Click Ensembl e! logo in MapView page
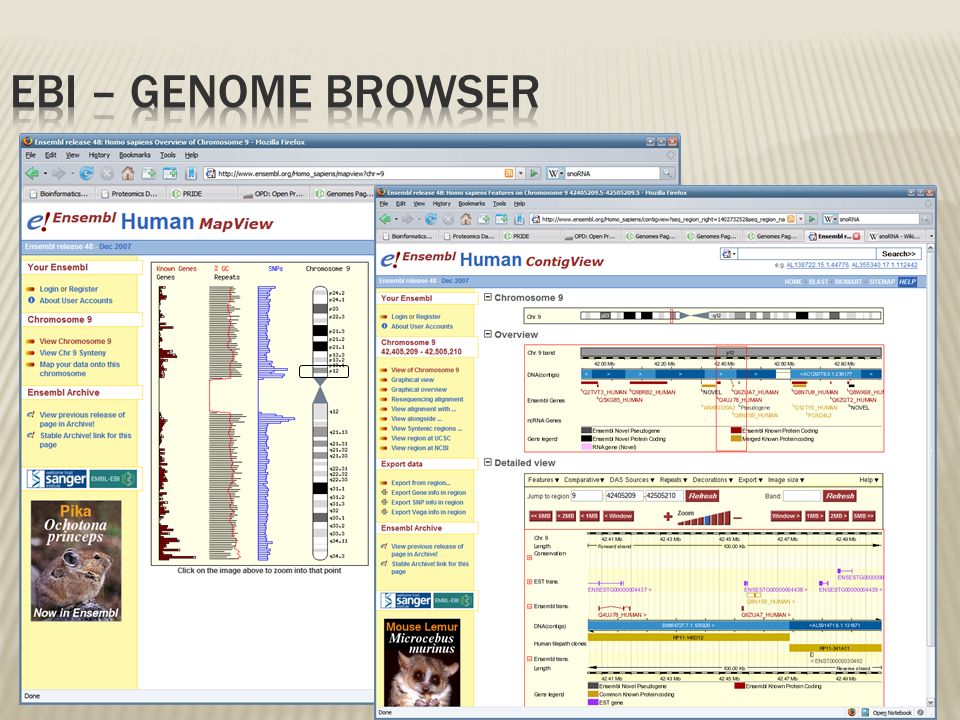The image size is (960, 720). (38, 222)
